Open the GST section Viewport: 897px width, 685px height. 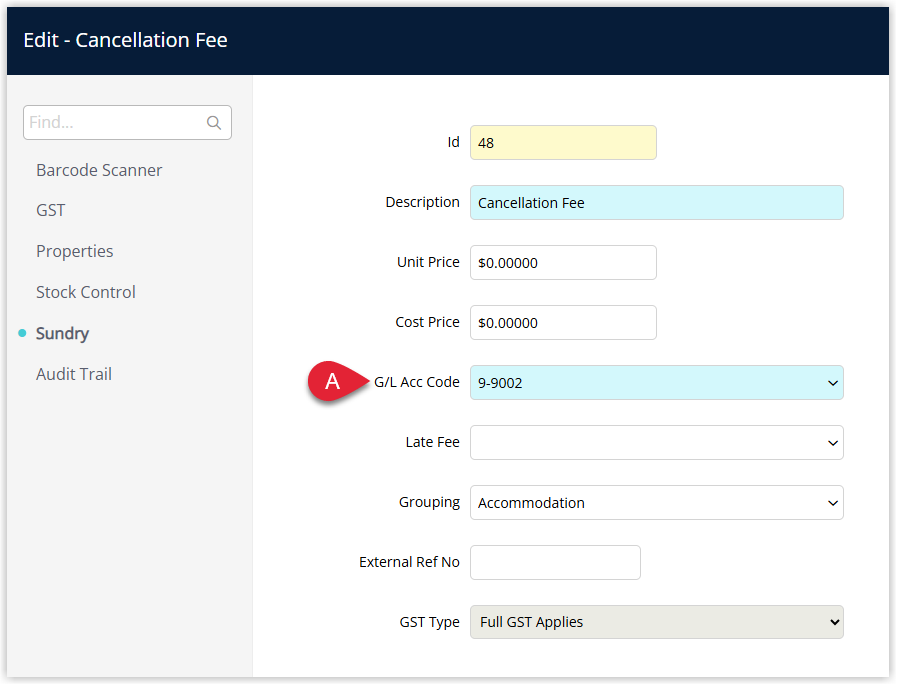coord(50,210)
